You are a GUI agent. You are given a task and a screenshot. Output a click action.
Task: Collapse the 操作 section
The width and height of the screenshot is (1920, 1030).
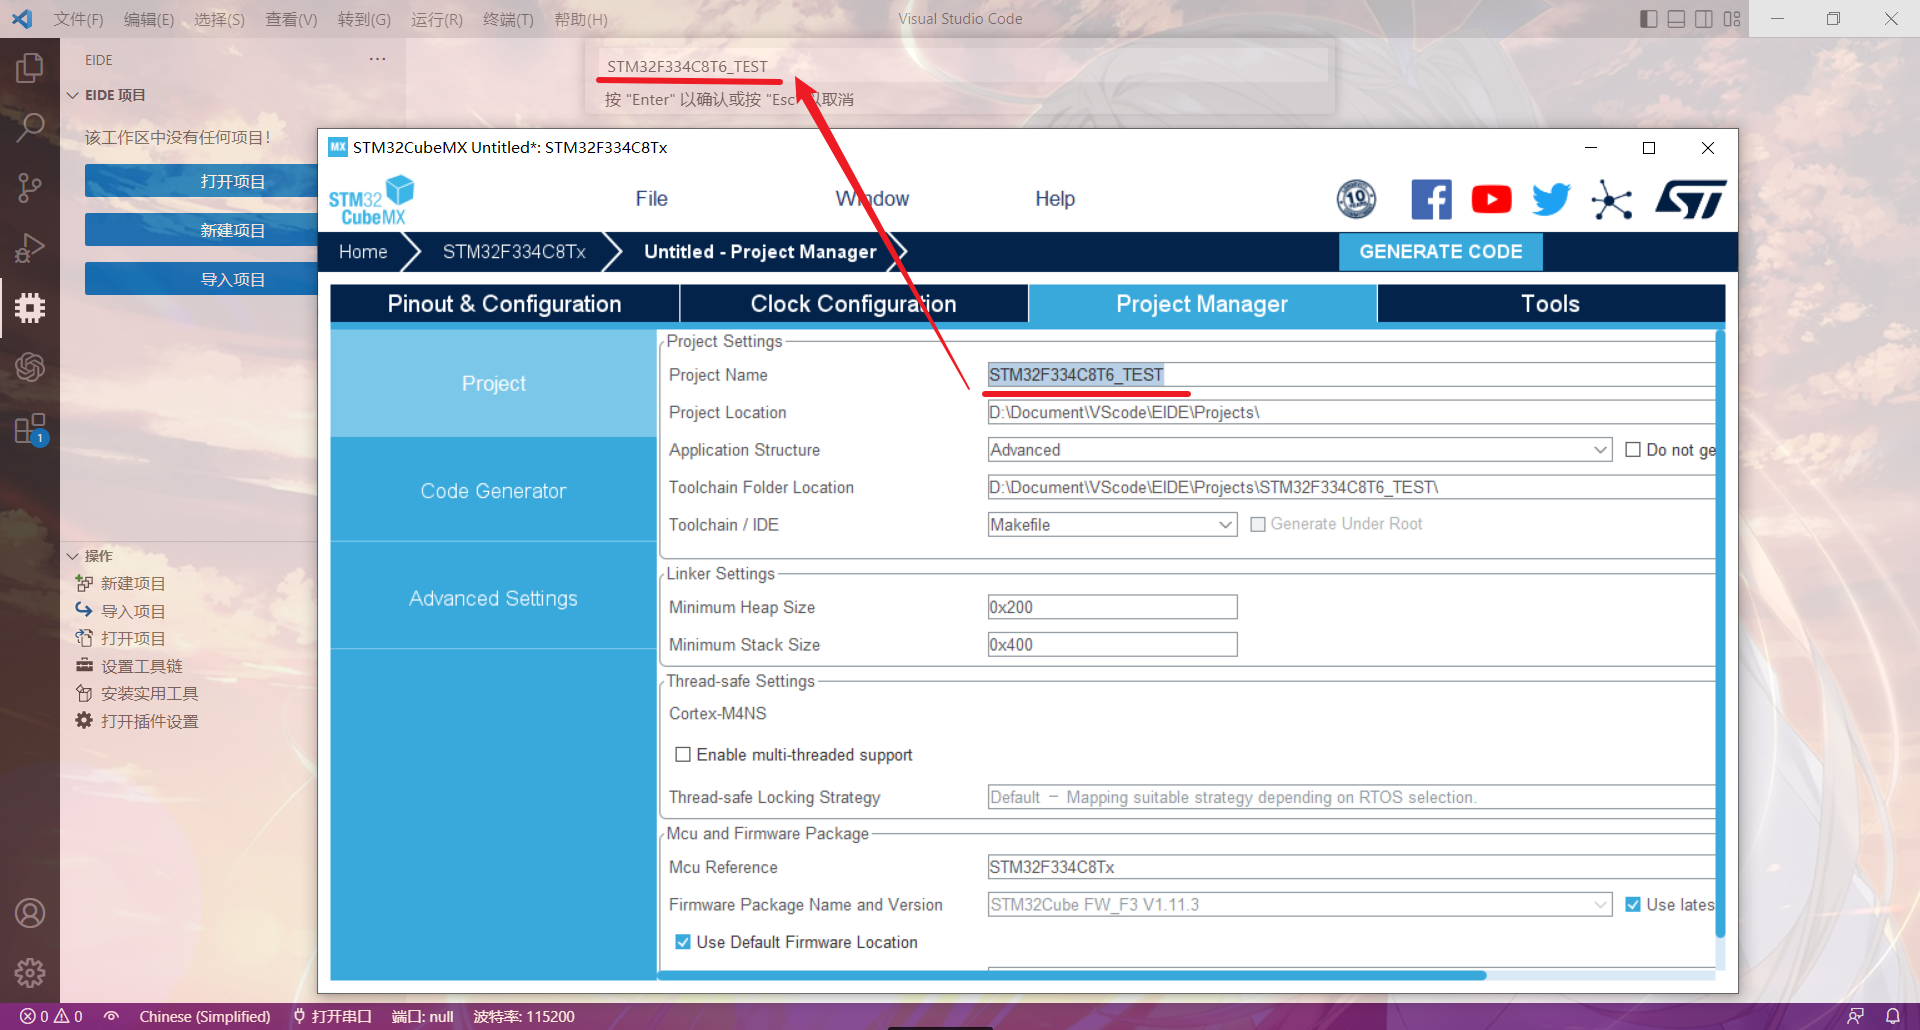click(x=90, y=556)
